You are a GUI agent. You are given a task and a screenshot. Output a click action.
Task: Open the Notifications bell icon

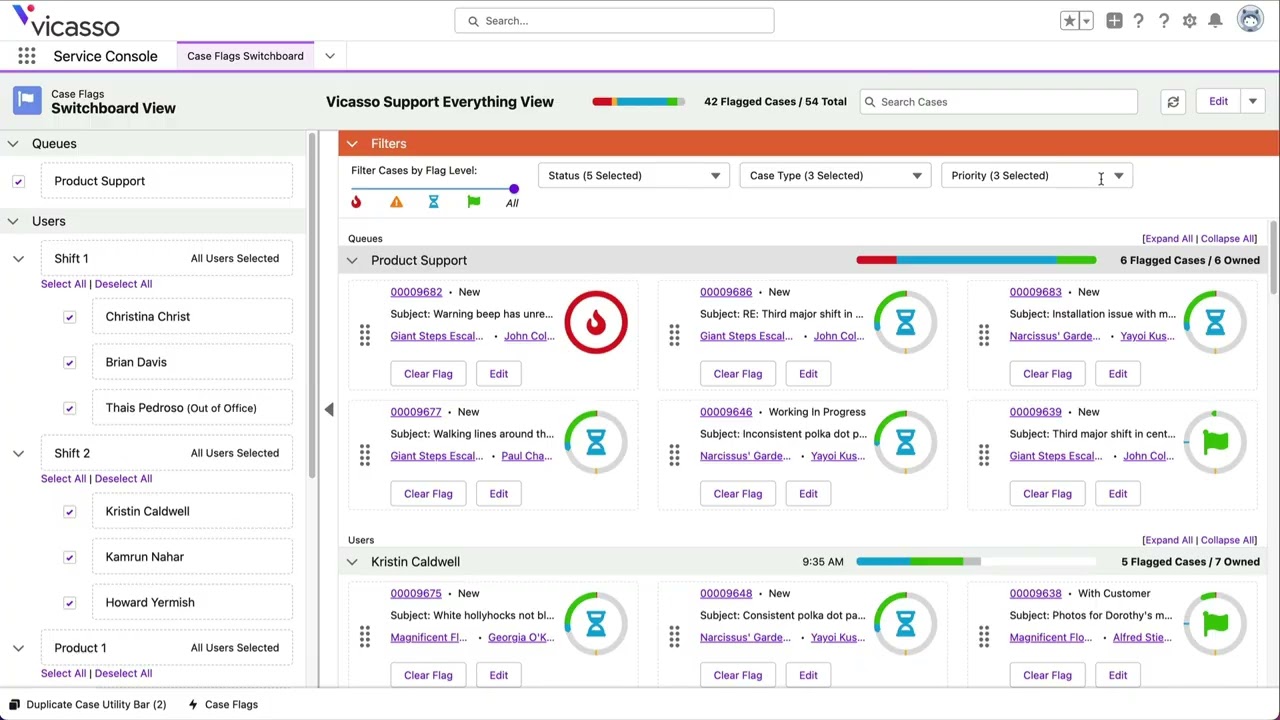[x=1215, y=21]
